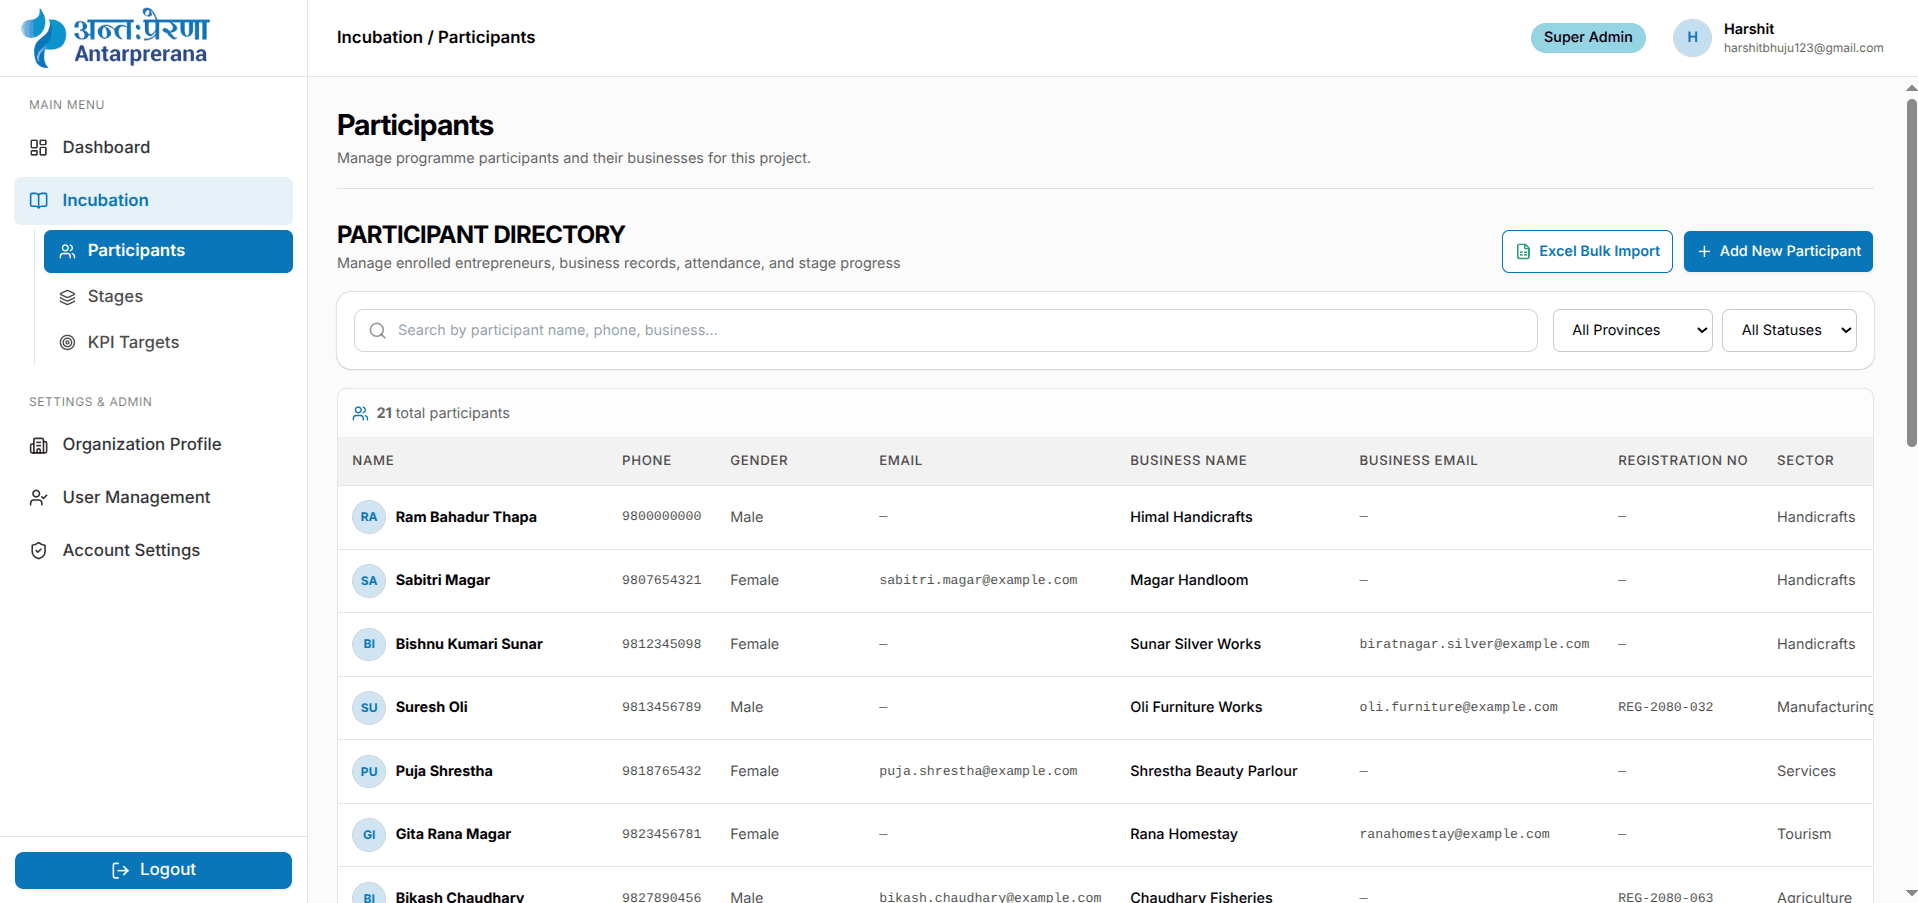Image resolution: width=1918 pixels, height=903 pixels.
Task: Click the SU avatar for Suresh Oli
Action: click(369, 708)
